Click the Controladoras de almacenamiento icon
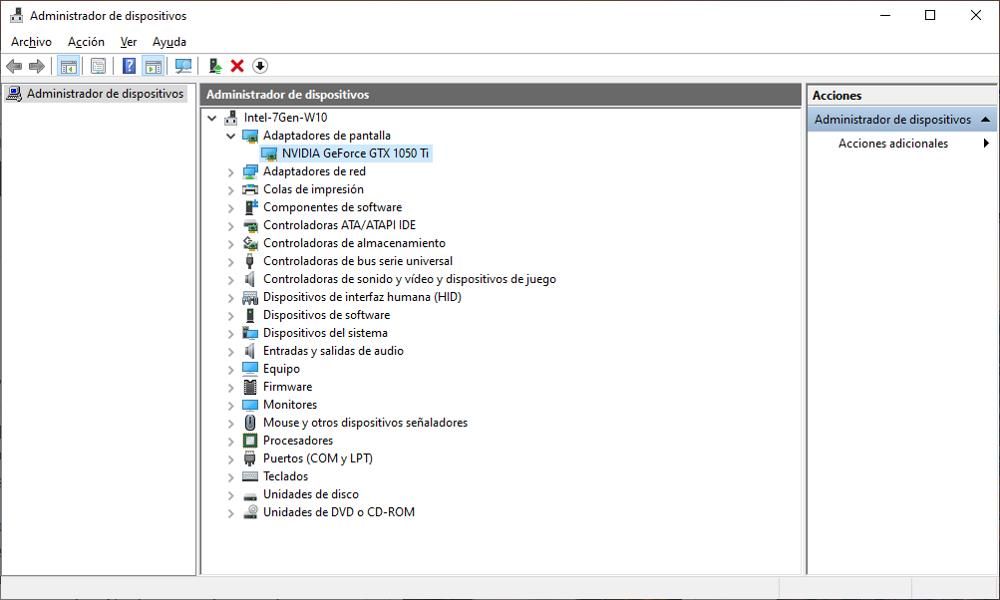The image size is (1000, 600). click(250, 243)
